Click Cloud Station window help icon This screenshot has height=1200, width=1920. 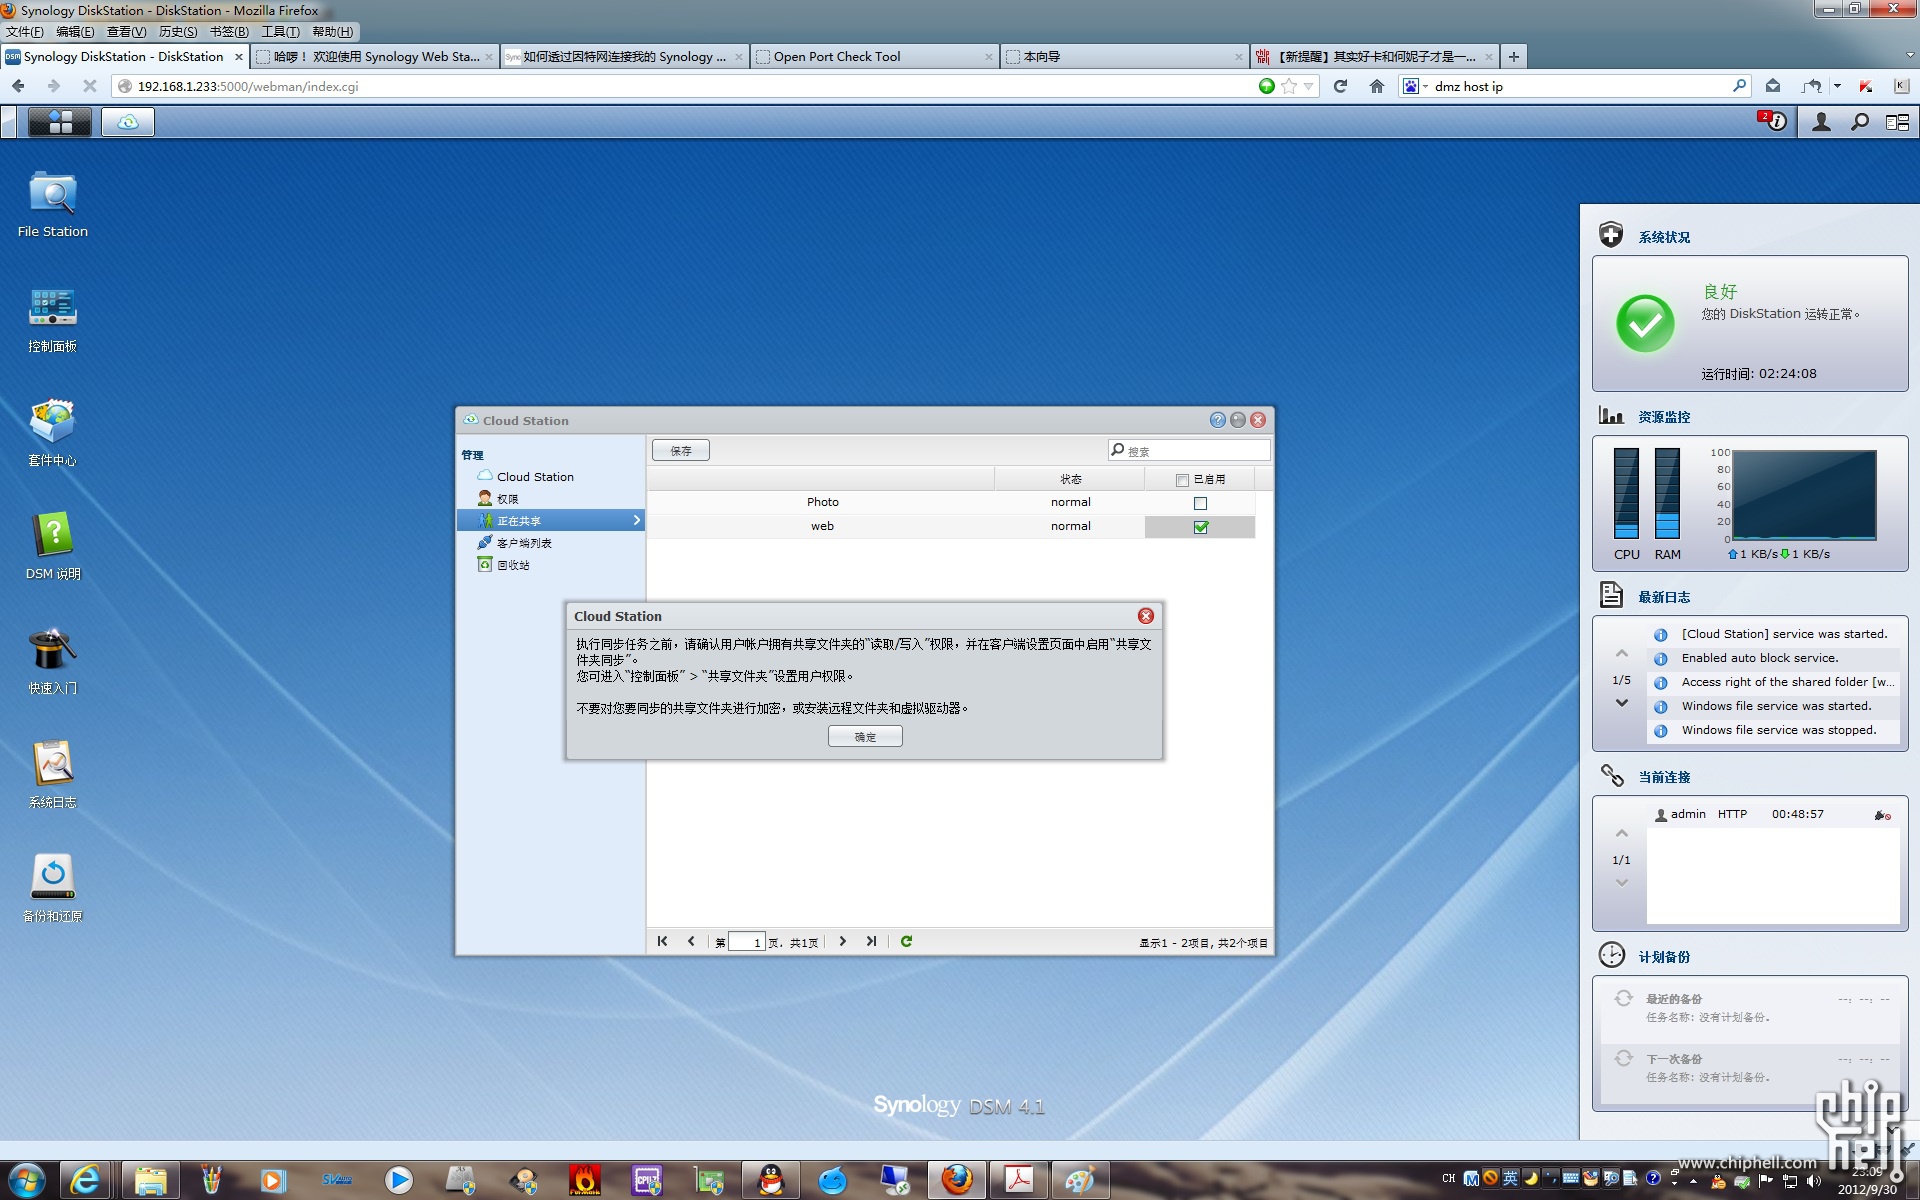click(1217, 420)
